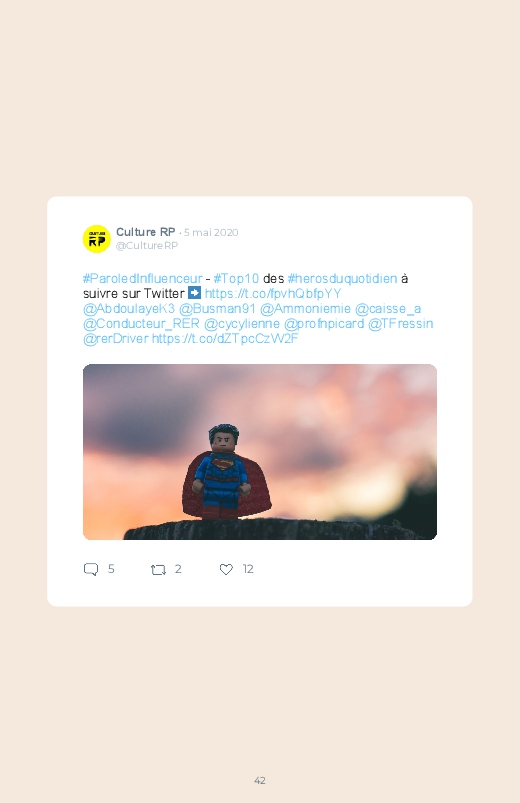This screenshot has width=520, height=803.
Task: Open the Superman Lego figure image
Action: [260, 452]
